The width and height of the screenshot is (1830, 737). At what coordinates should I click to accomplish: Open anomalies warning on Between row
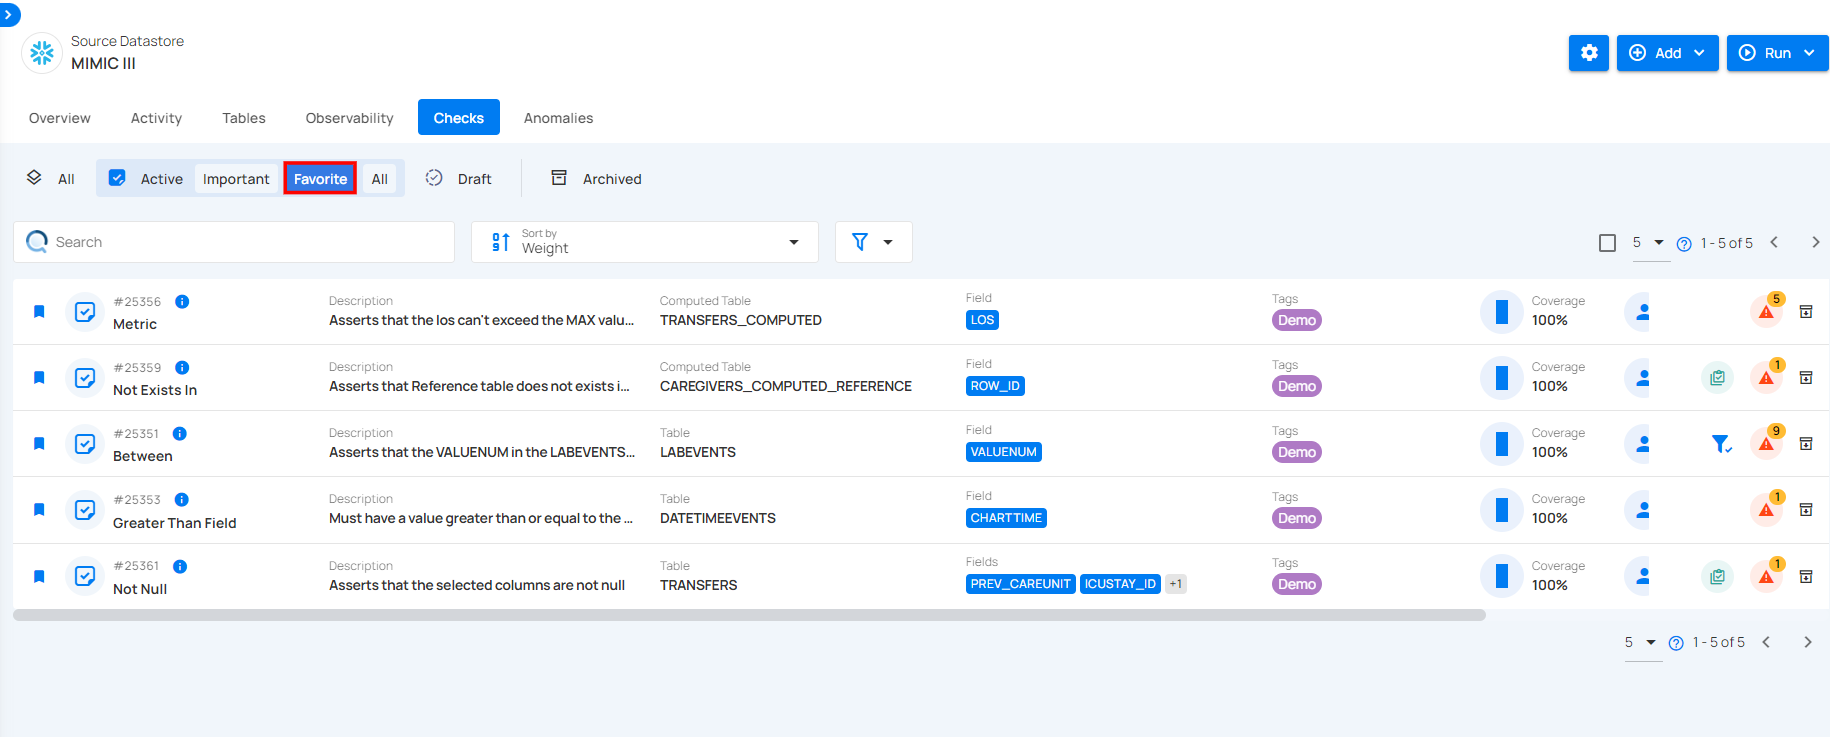1767,443
